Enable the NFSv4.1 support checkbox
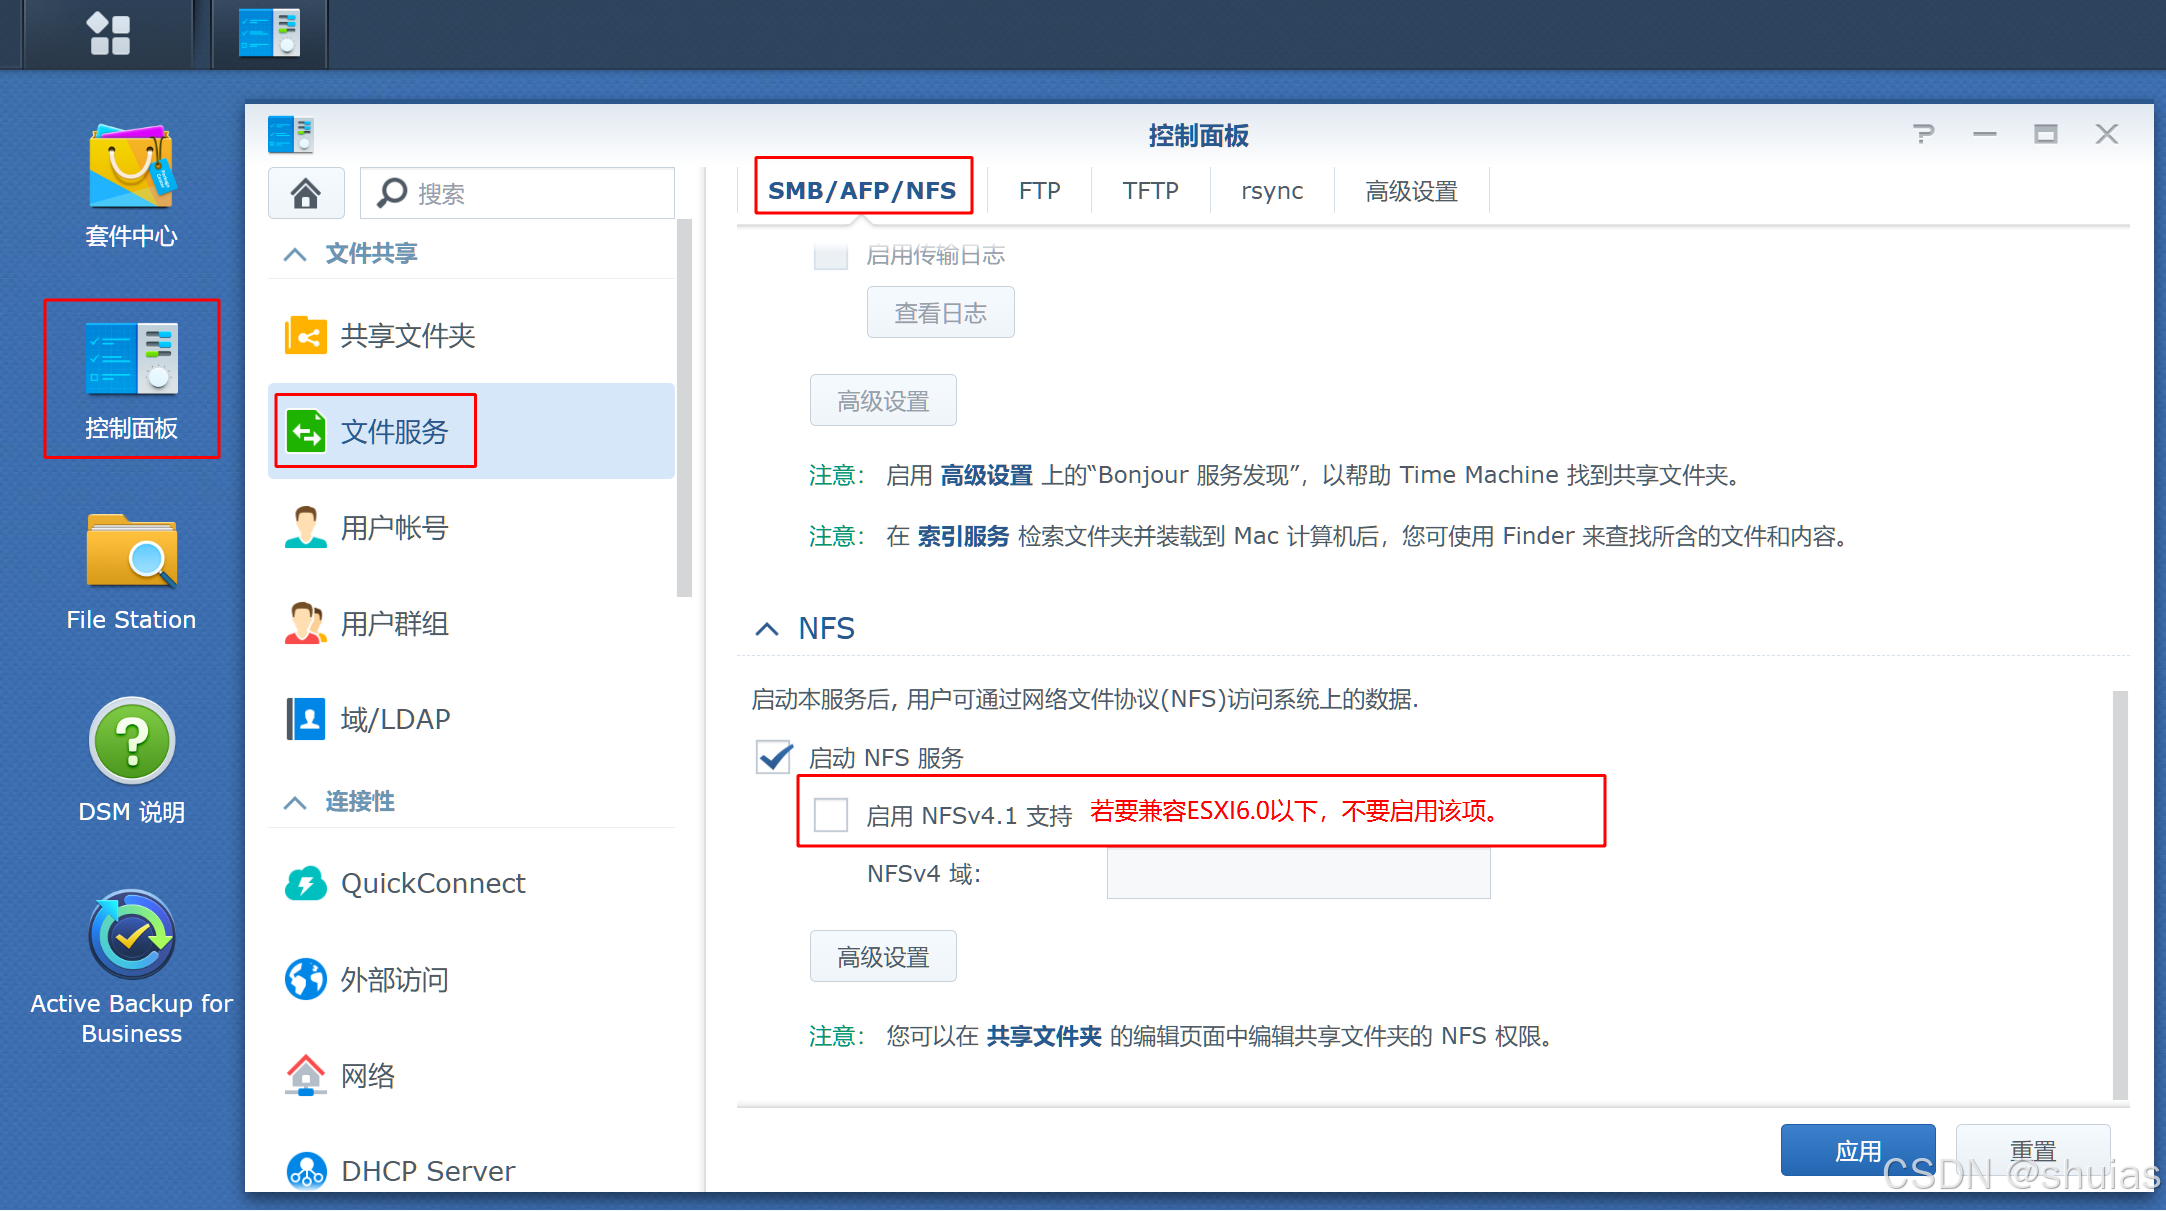Image resolution: width=2166 pixels, height=1211 pixels. pos(831,815)
